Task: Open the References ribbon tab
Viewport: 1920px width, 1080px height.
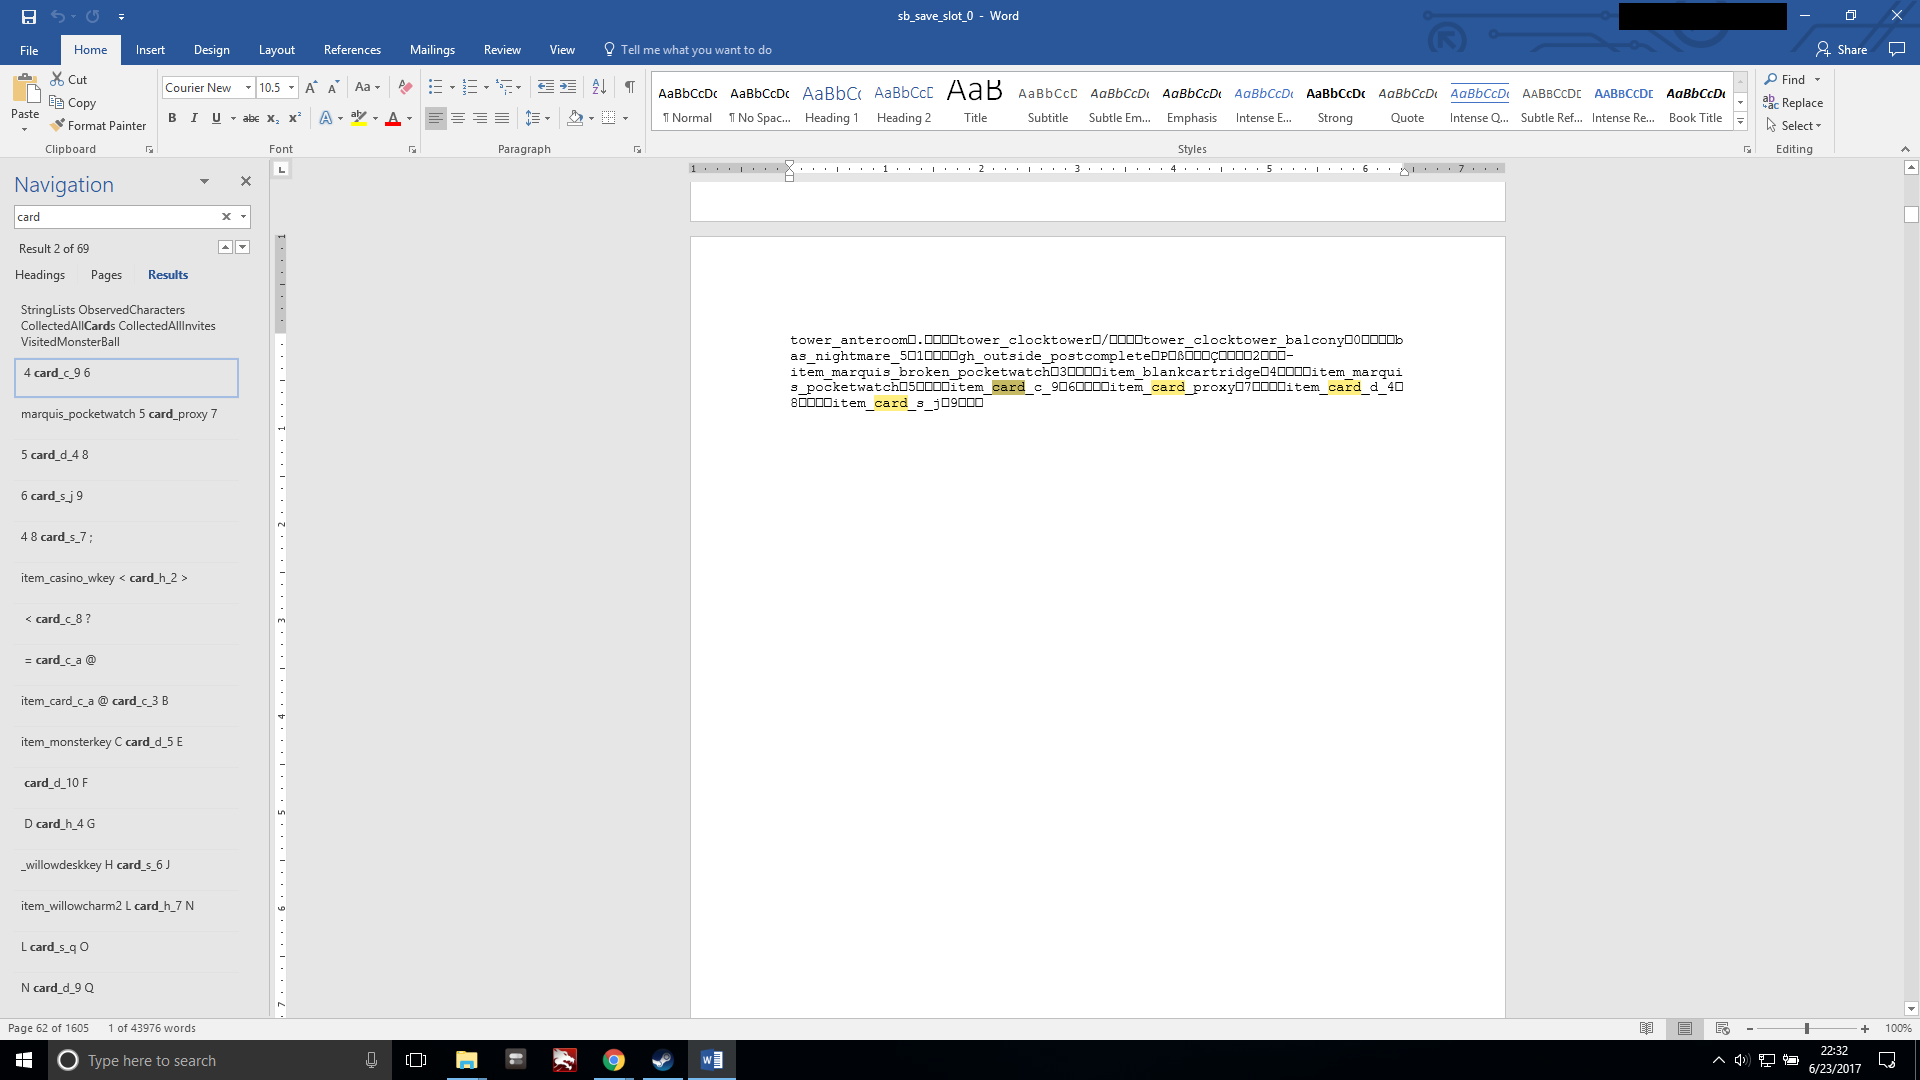Action: pos(352,49)
